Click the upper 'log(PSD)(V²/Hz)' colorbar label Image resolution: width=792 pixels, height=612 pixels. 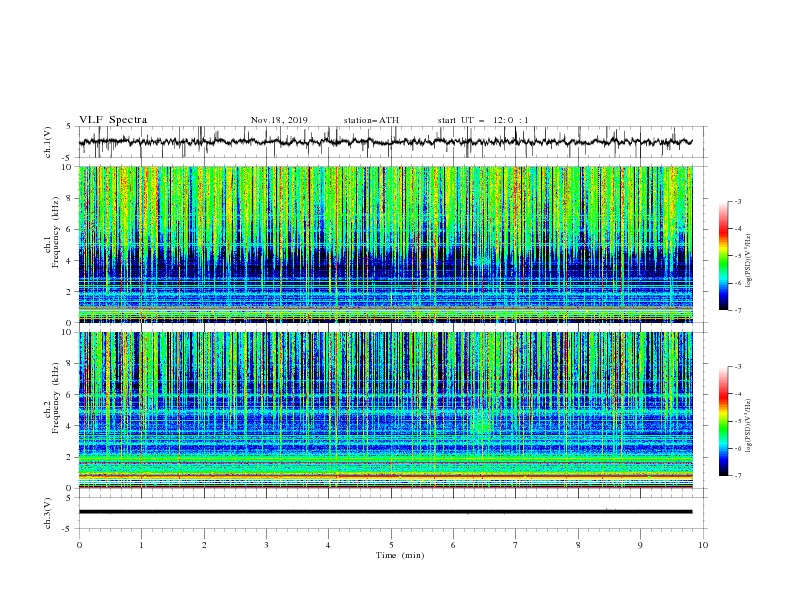click(748, 261)
